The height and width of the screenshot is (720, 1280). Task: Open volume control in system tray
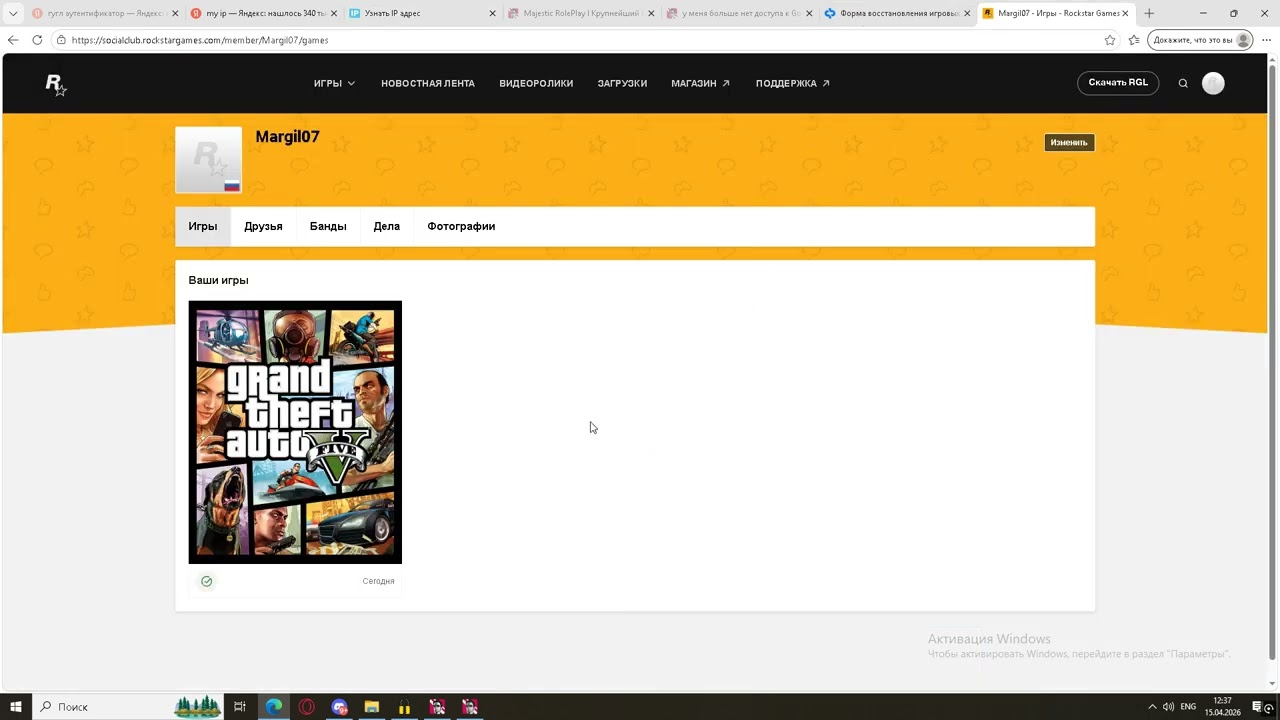click(1168, 707)
